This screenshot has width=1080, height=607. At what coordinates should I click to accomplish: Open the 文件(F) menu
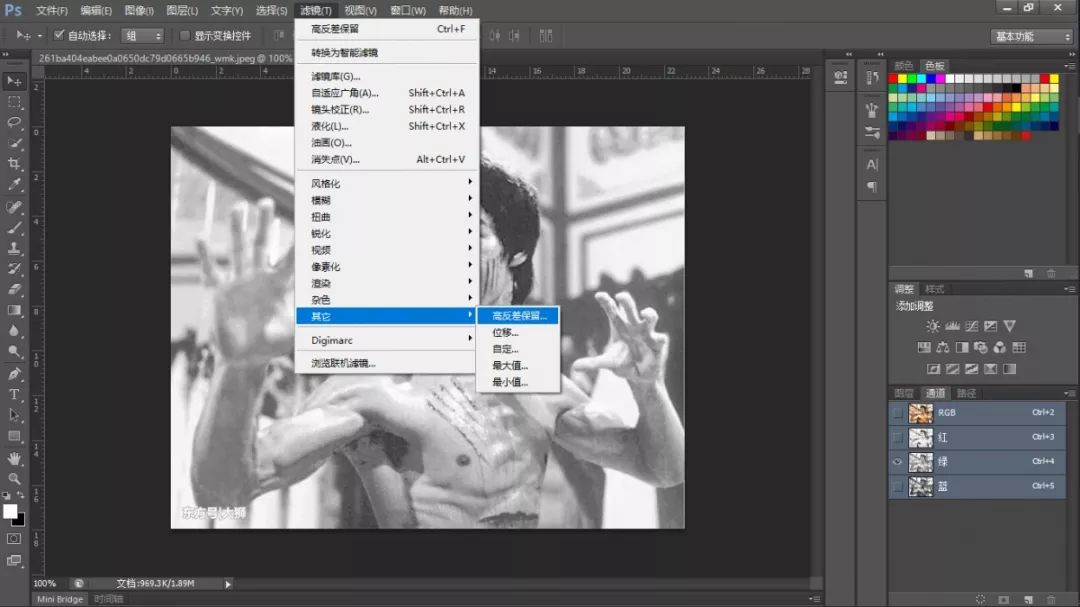52,10
